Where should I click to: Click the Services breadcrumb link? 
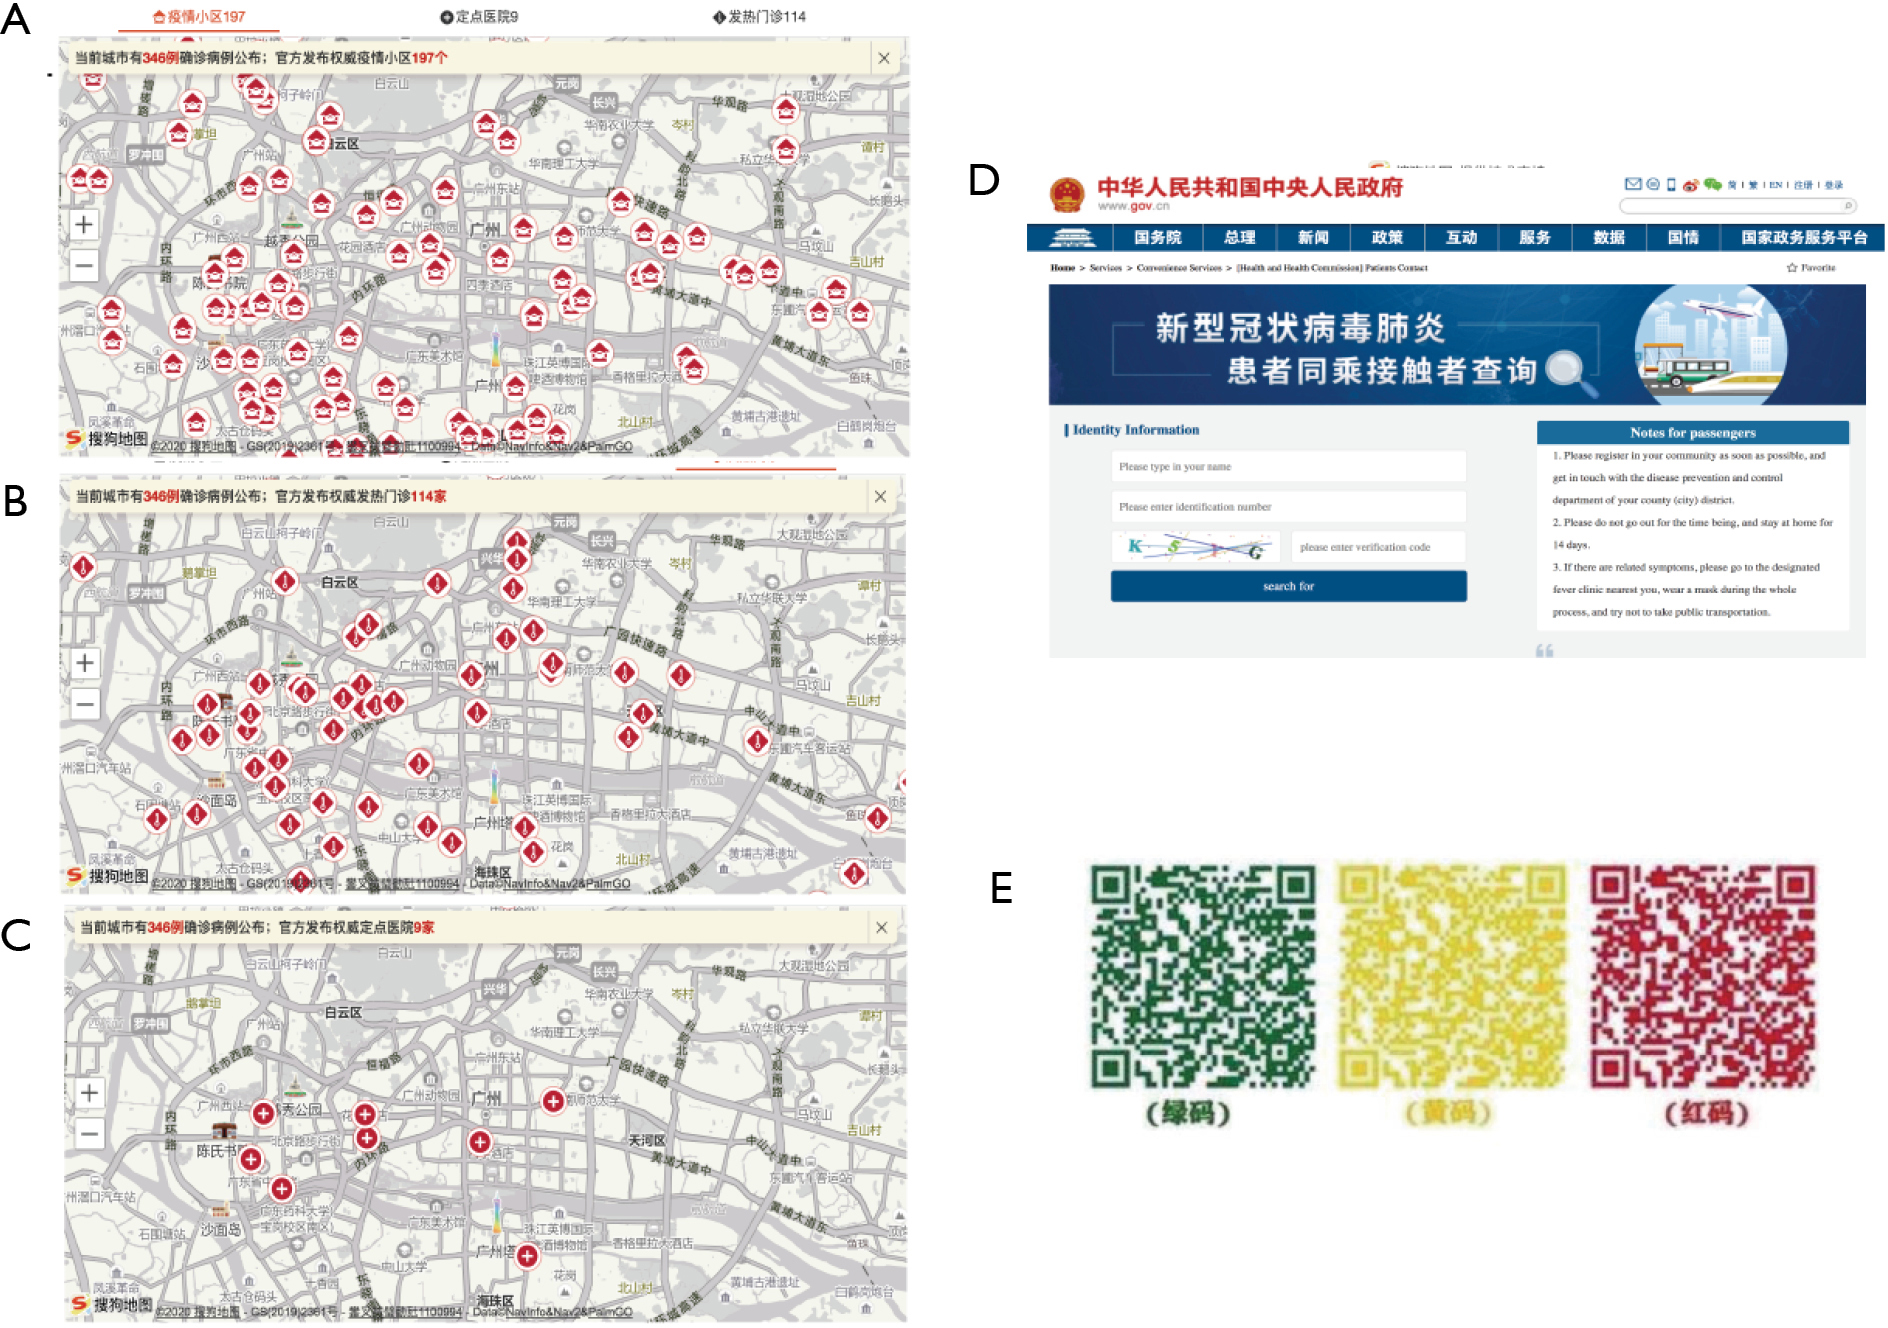tap(1105, 268)
